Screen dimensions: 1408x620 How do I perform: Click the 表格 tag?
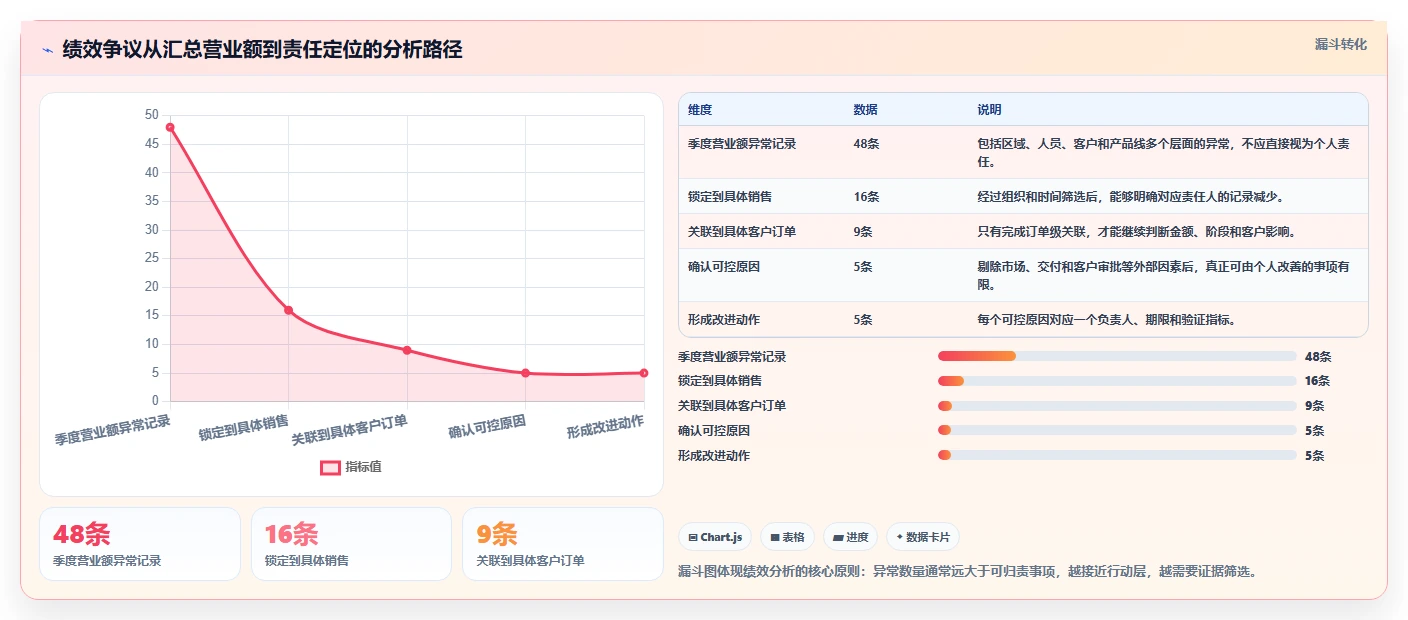(788, 537)
